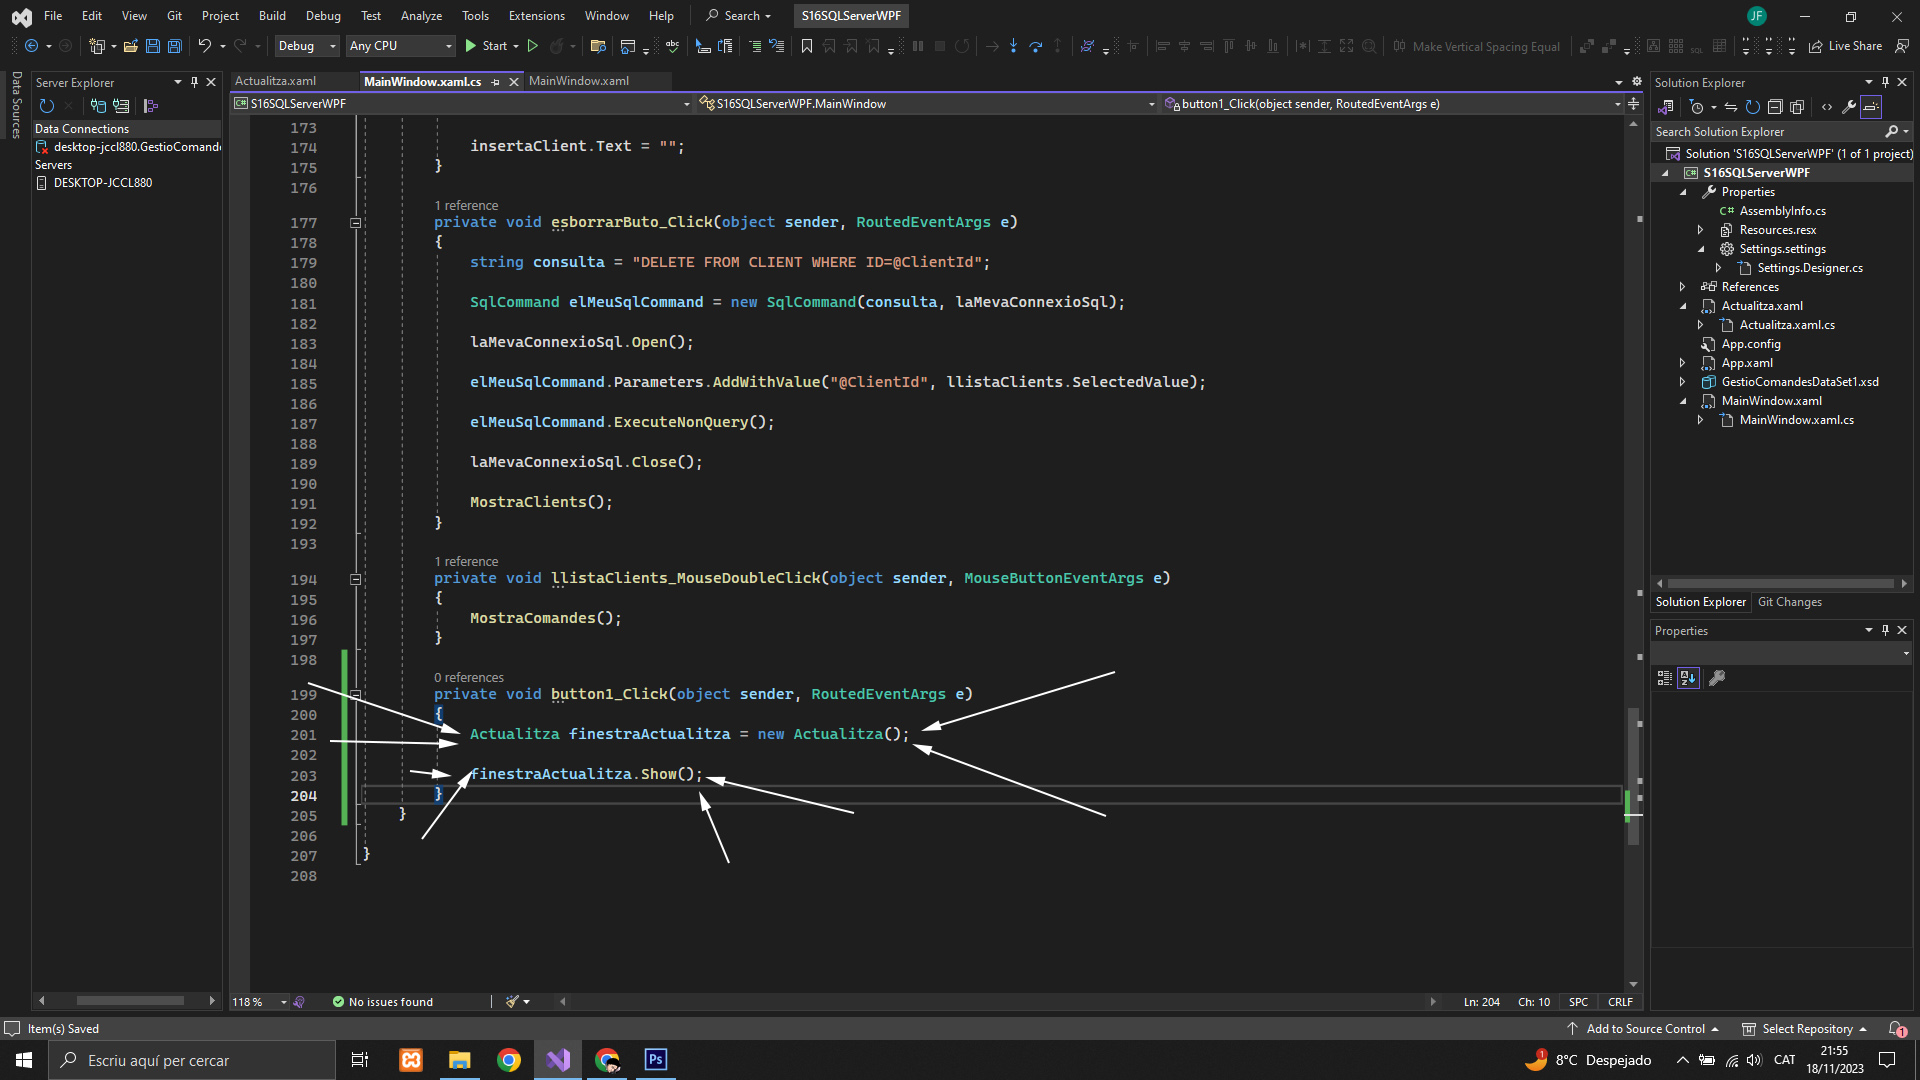Open Photoshop from the Windows taskbar

pos(656,1060)
